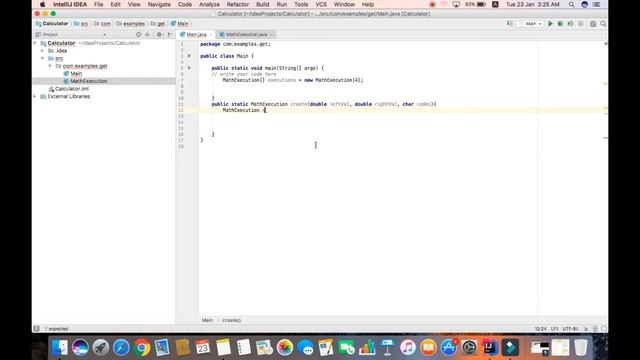This screenshot has height=360, width=640.
Task: Click the stop process icon
Action: (x=581, y=24)
